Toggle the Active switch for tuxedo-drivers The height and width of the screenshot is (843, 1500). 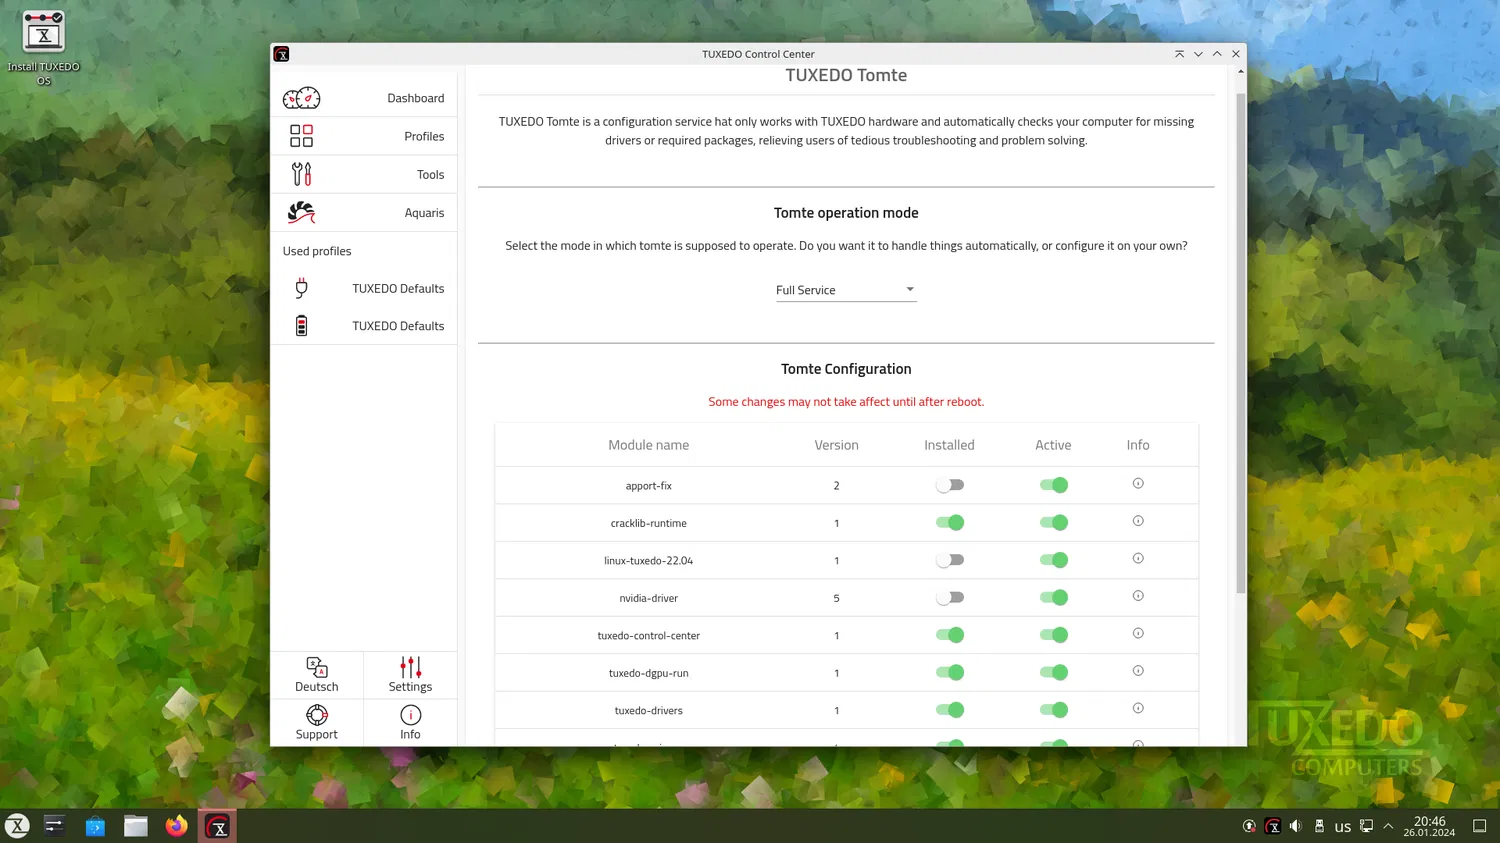(1054, 710)
